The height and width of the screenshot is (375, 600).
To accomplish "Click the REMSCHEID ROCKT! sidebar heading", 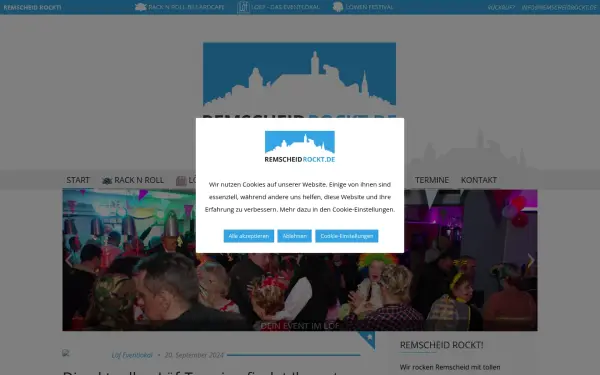I will click(442, 345).
